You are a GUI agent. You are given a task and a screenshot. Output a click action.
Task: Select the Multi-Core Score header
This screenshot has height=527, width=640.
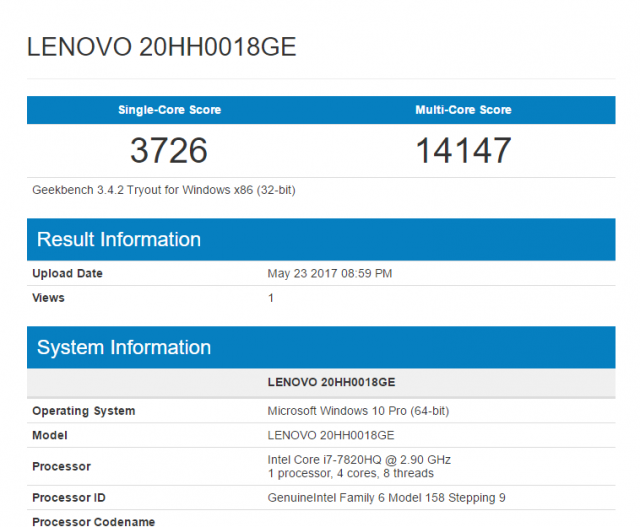point(463,110)
